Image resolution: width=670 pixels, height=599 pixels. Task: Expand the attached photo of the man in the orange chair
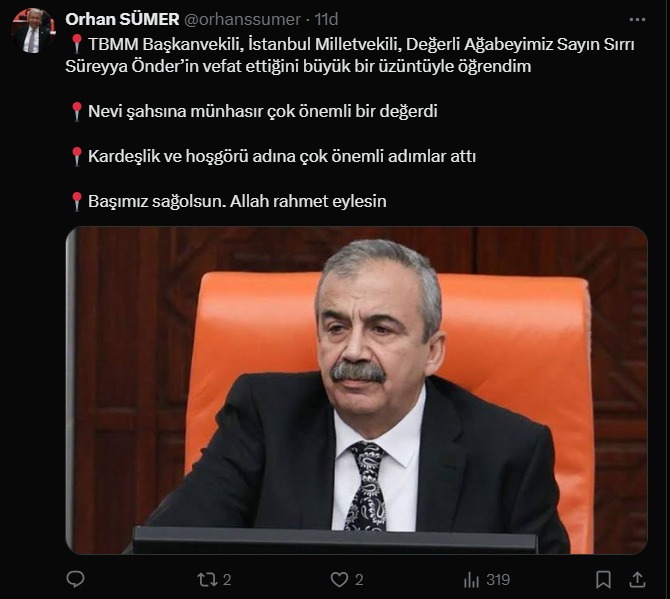coord(356,391)
